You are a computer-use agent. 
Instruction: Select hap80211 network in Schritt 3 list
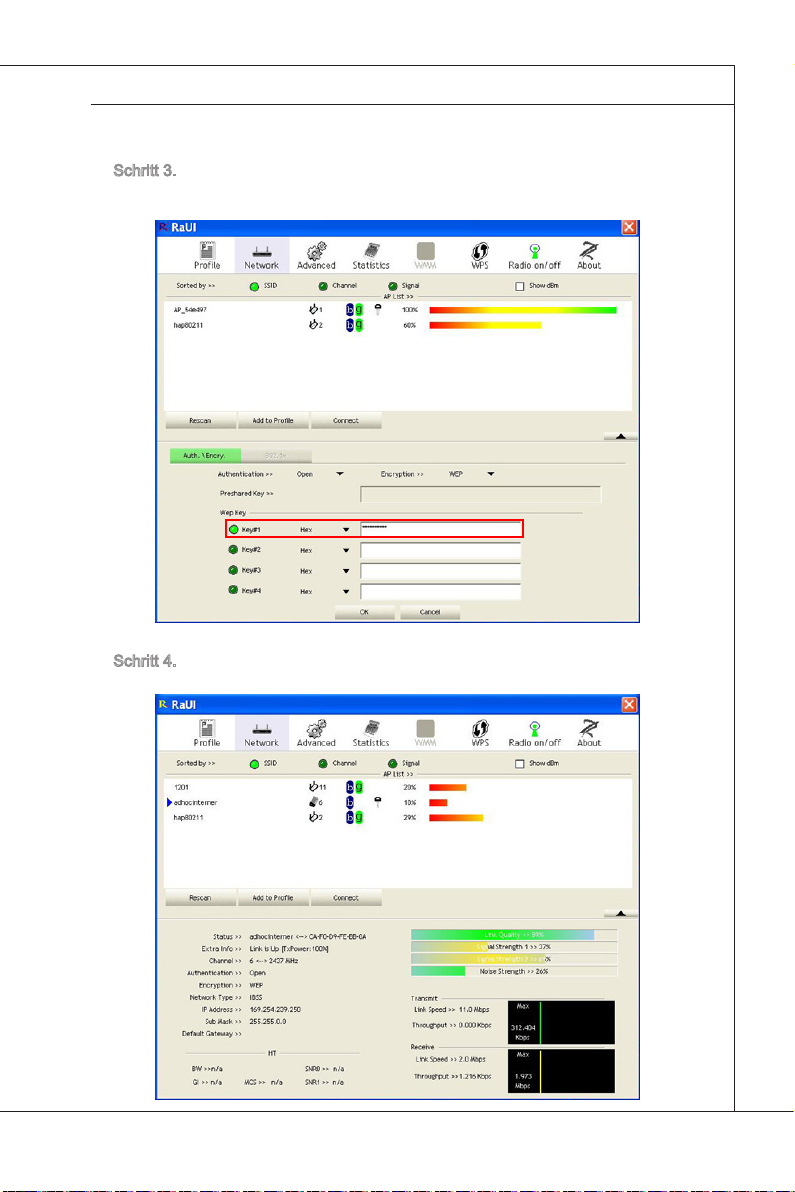click(x=398, y=325)
